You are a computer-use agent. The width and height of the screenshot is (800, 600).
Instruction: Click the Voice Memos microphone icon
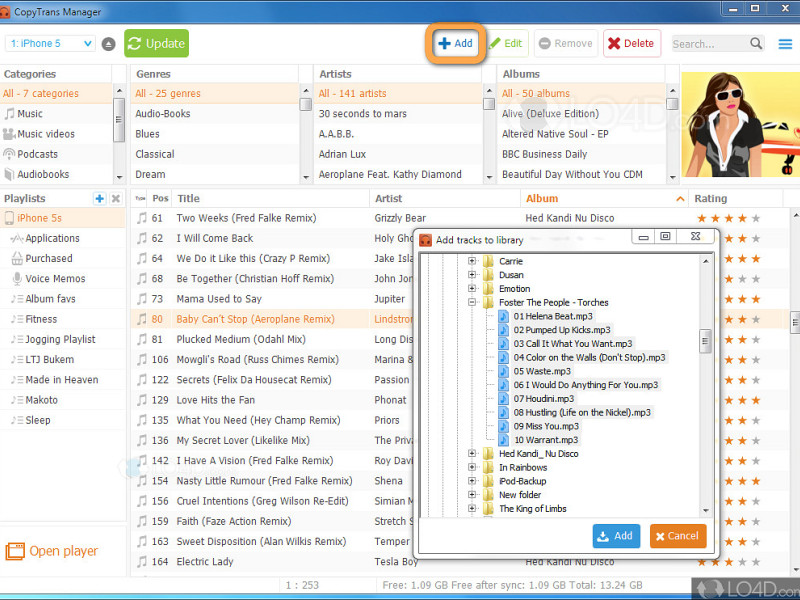click(17, 279)
